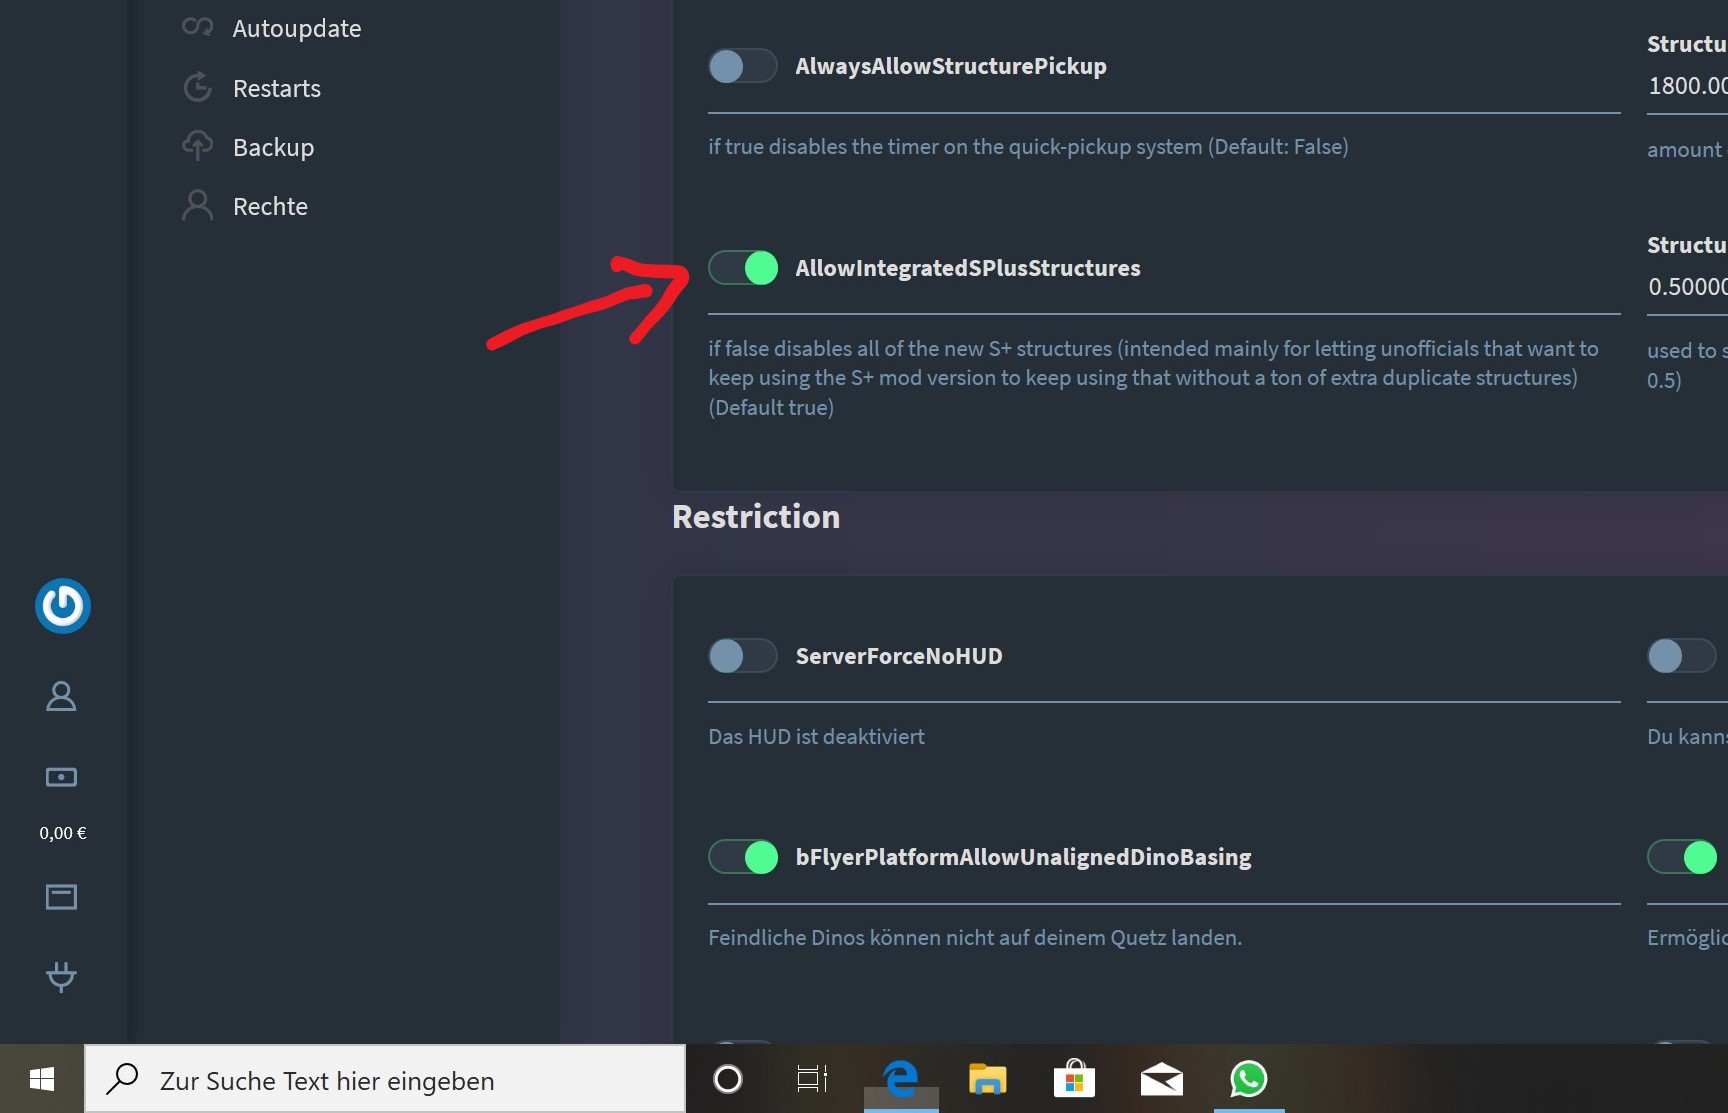Image resolution: width=1728 pixels, height=1113 pixels.
Task: Open Rechte permissions page
Action: pos(270,206)
